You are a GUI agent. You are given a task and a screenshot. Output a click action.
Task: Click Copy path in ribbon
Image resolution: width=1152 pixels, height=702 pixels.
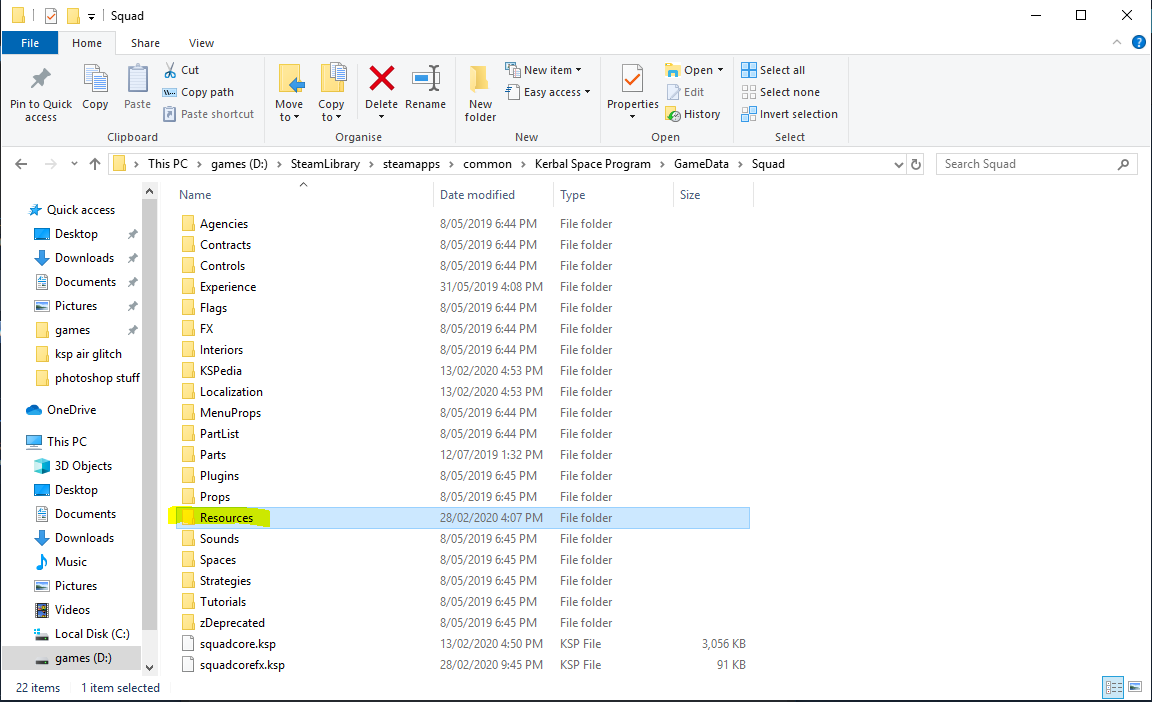(198, 92)
